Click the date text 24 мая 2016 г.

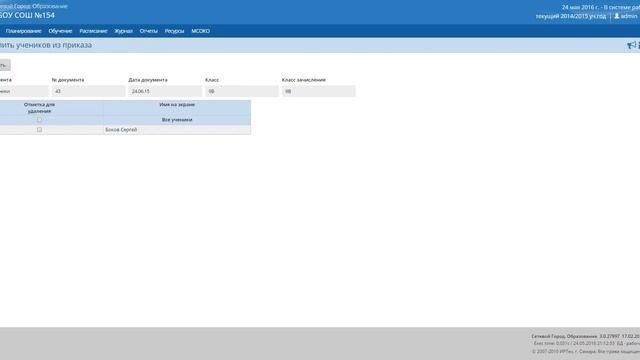tap(579, 7)
